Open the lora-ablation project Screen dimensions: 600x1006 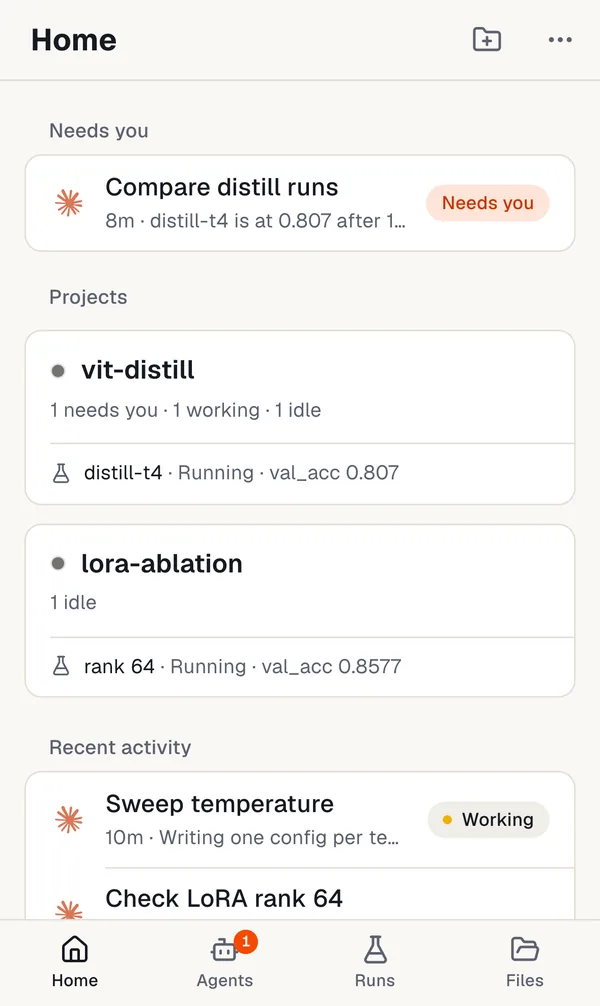[x=300, y=581]
